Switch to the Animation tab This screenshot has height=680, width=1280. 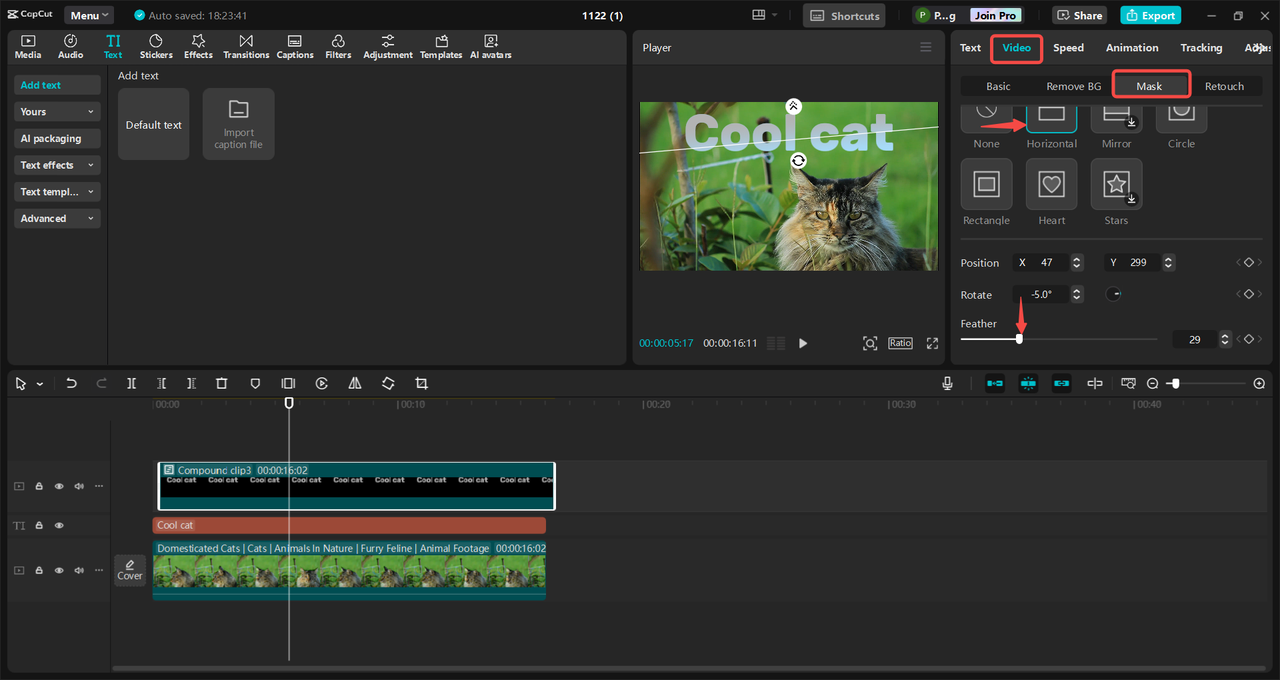(x=1131, y=47)
